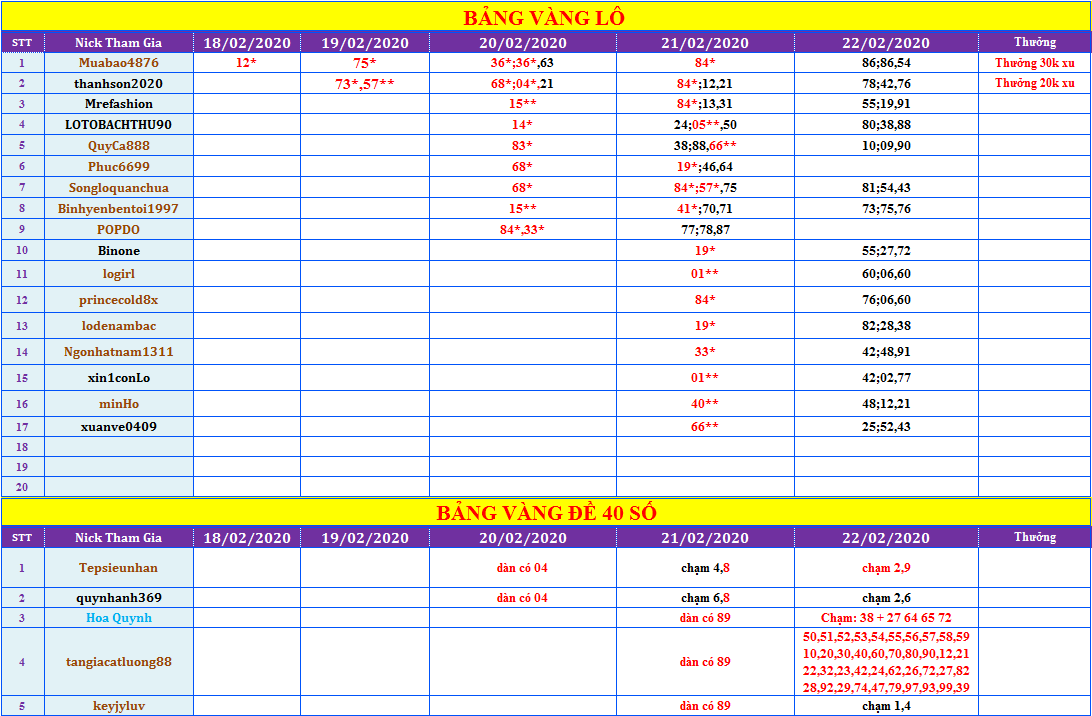
Task: Select the 'chạm 2,6' cell
Action: tap(886, 598)
